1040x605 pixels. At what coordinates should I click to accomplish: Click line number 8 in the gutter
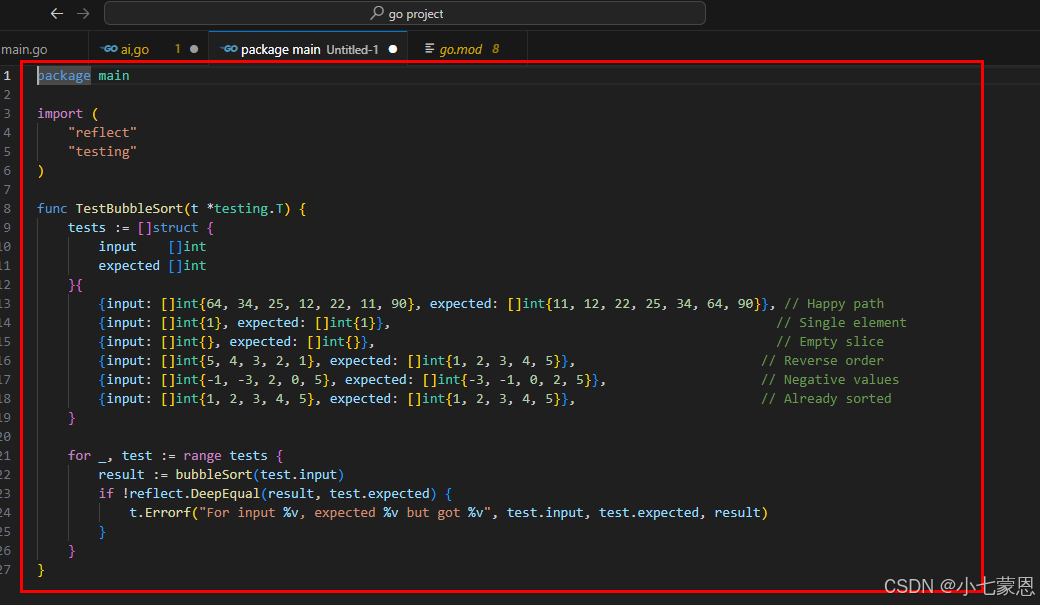pos(6,209)
